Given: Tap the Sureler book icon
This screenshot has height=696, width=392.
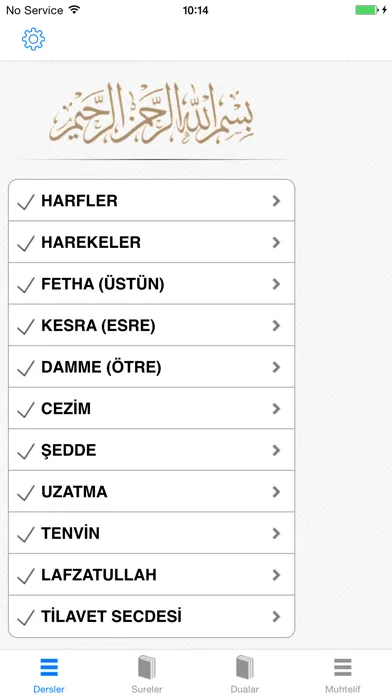Looking at the screenshot, I should (x=147, y=667).
